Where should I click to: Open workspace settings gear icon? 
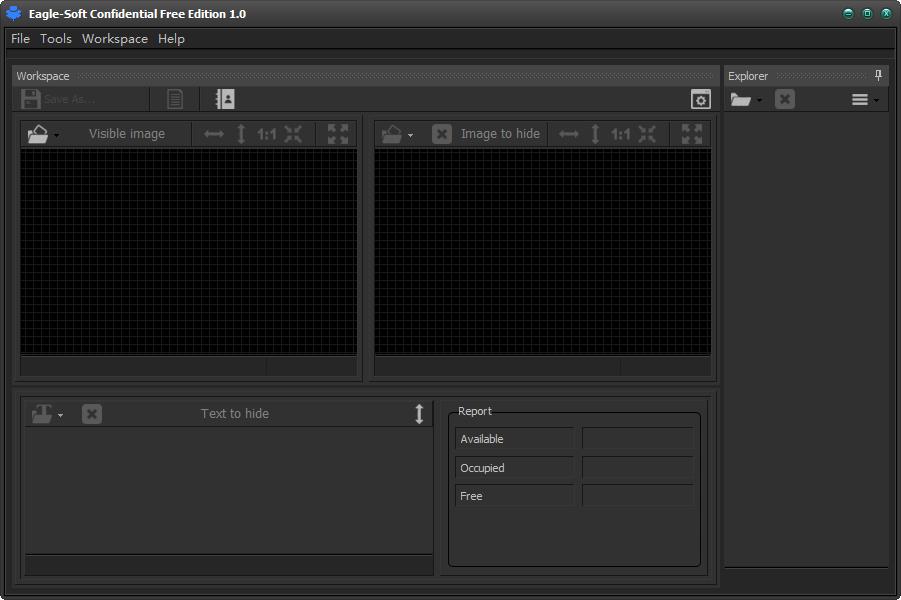701,99
